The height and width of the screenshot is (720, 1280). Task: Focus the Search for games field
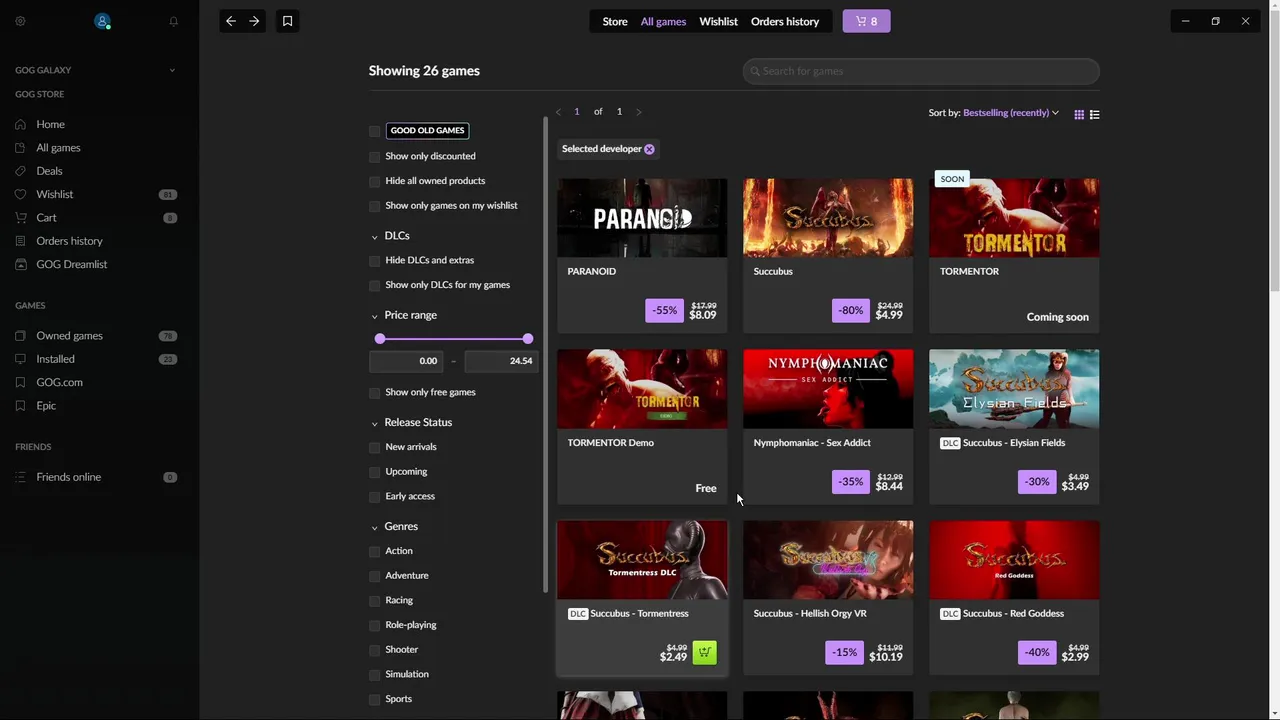pyautogui.click(x=921, y=71)
